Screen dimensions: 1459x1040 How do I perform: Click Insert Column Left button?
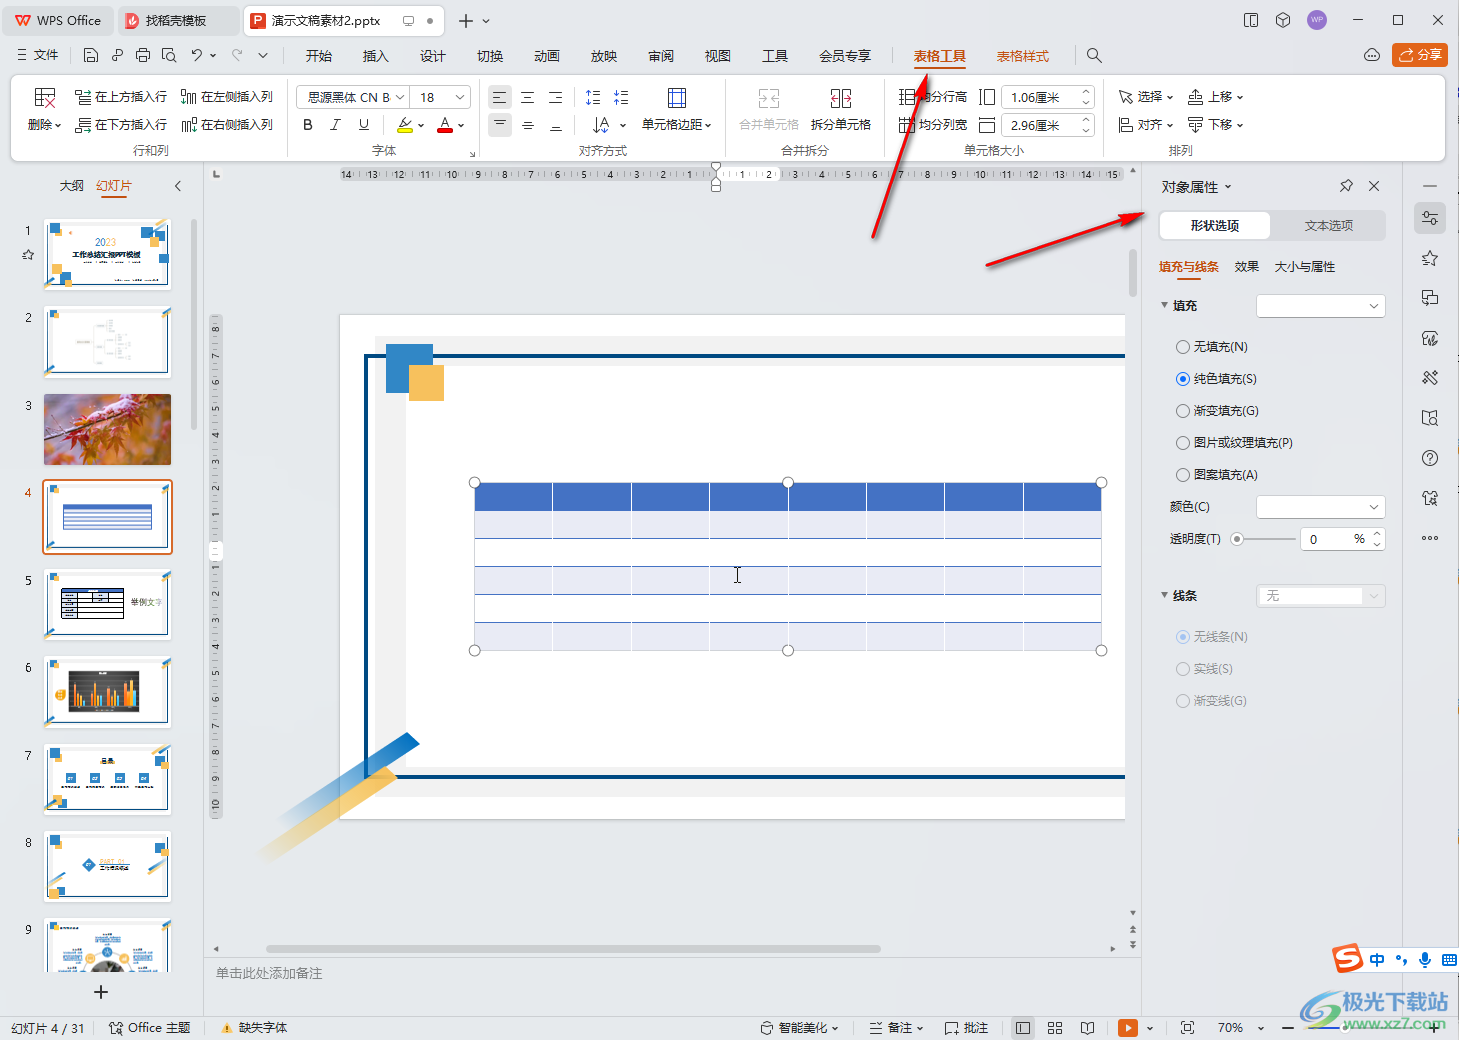(x=227, y=97)
